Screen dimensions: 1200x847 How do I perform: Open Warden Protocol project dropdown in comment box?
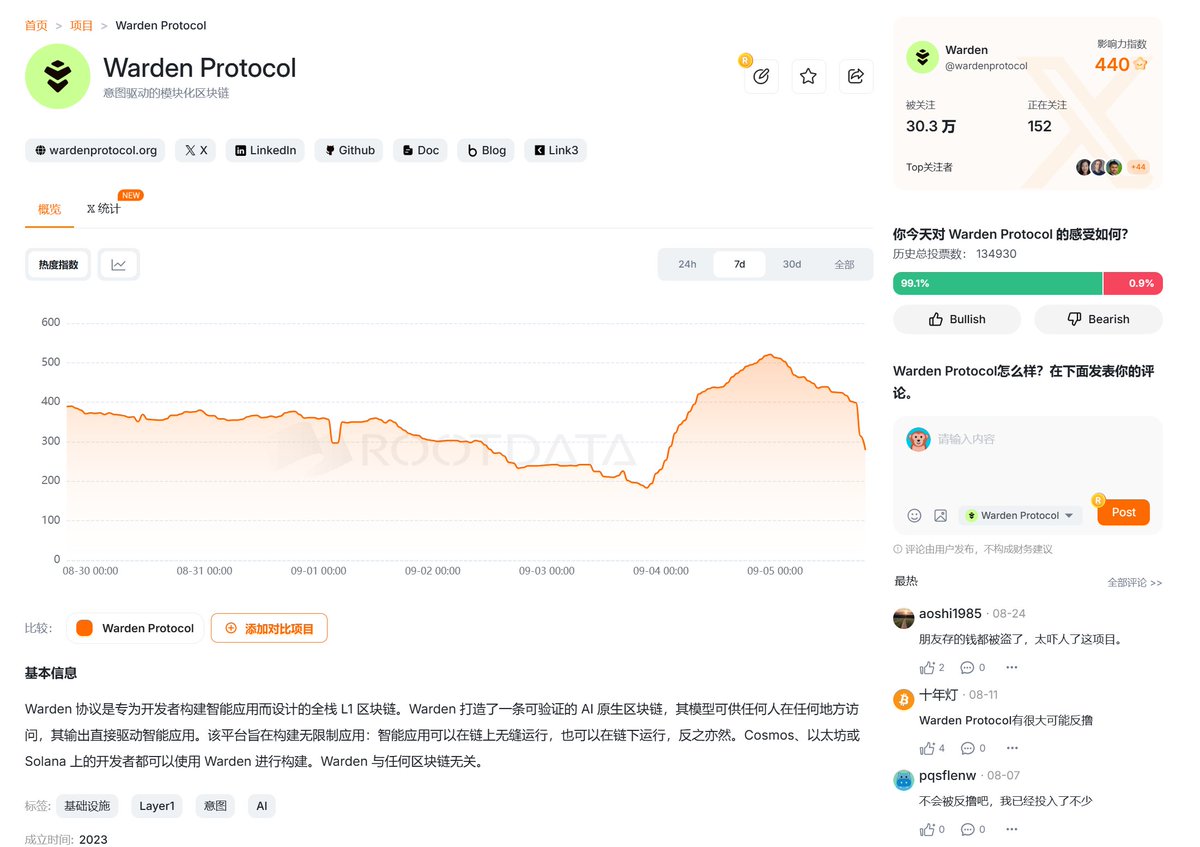pyautogui.click(x=1020, y=515)
